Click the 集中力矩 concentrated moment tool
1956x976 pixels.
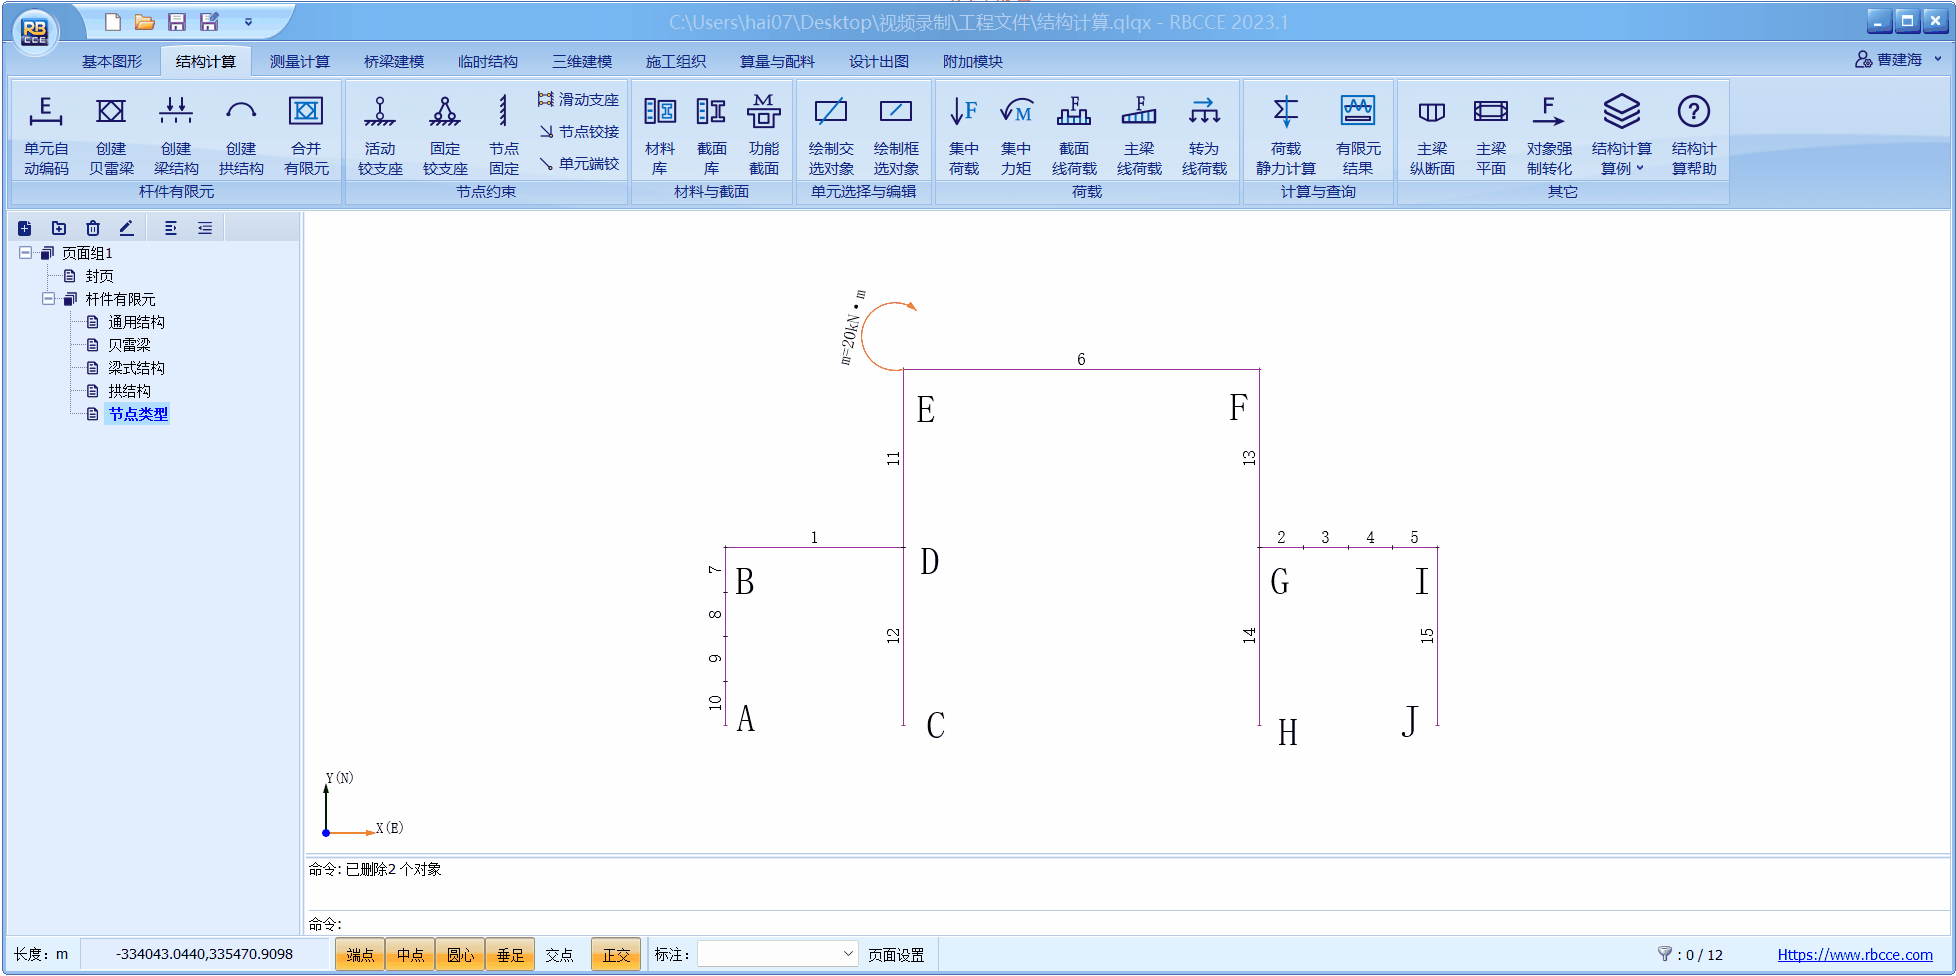tap(1016, 136)
